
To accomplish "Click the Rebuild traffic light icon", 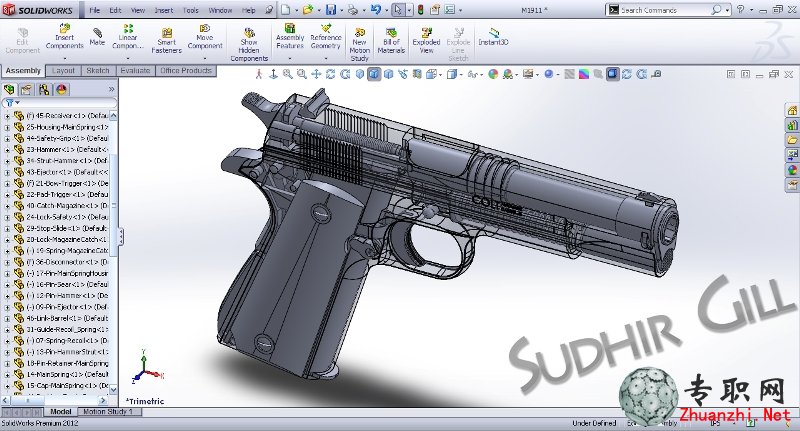I will [x=421, y=10].
